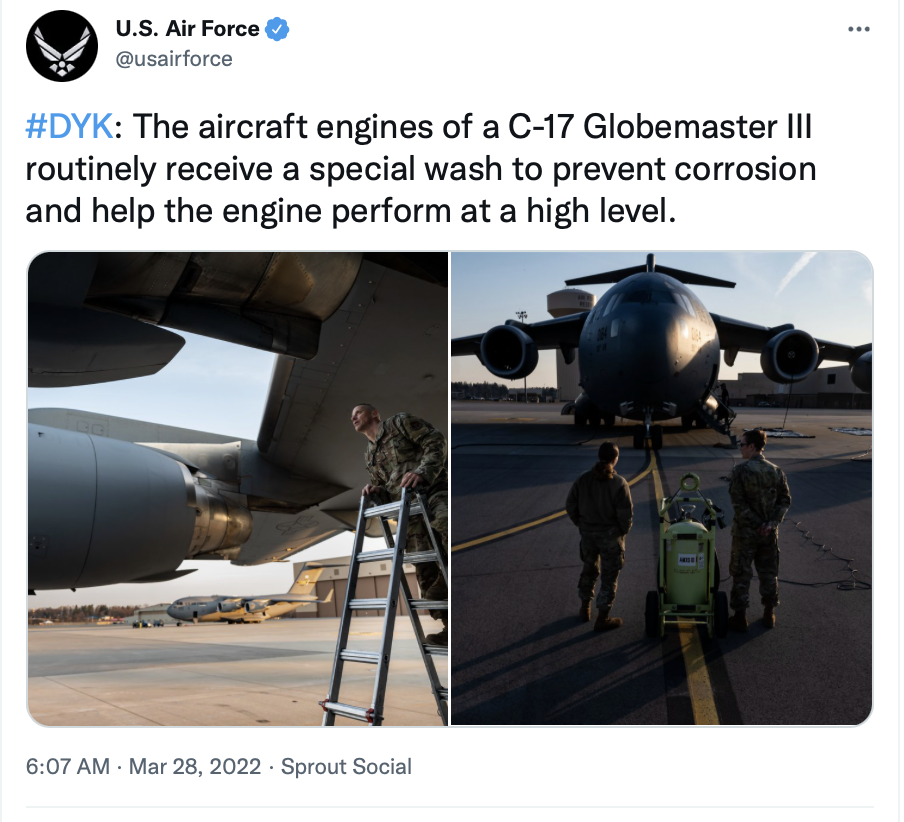
Task: Click the U.S. Air Force profile avatar
Action: pyautogui.click(x=62, y=46)
